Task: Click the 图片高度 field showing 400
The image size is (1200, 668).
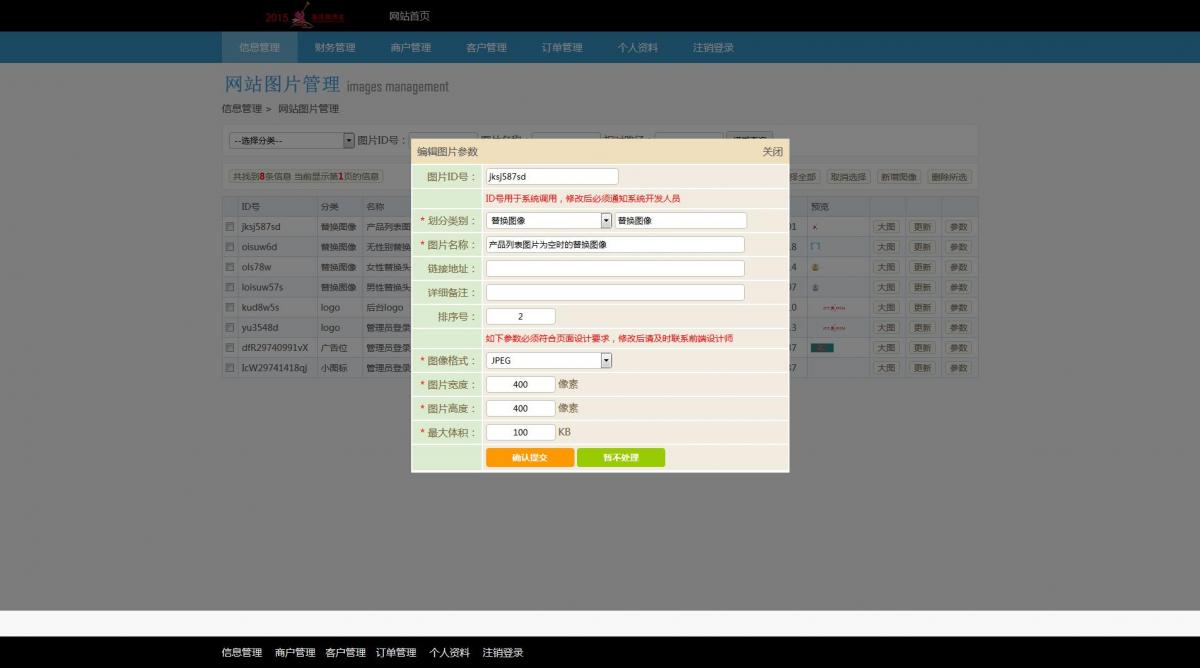Action: coord(520,408)
